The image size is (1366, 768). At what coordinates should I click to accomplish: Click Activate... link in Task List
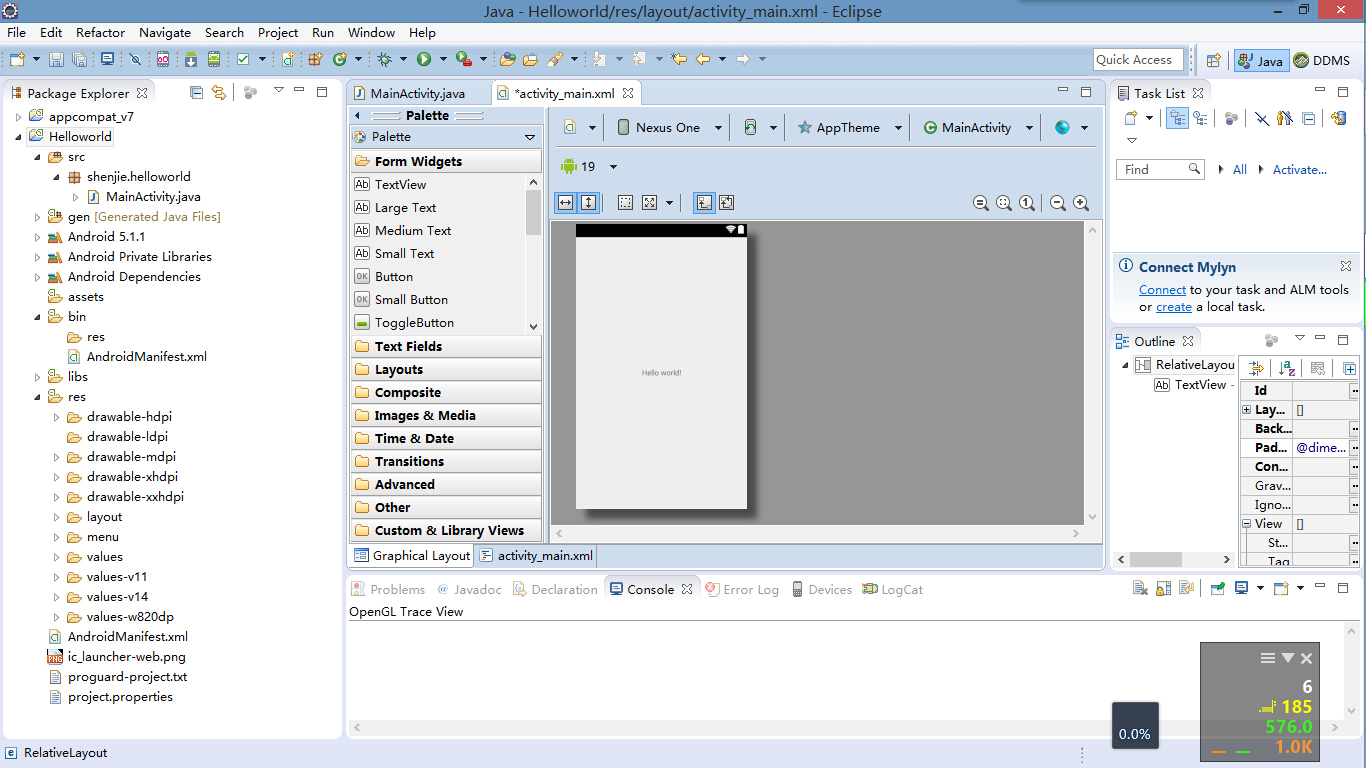[1300, 169]
